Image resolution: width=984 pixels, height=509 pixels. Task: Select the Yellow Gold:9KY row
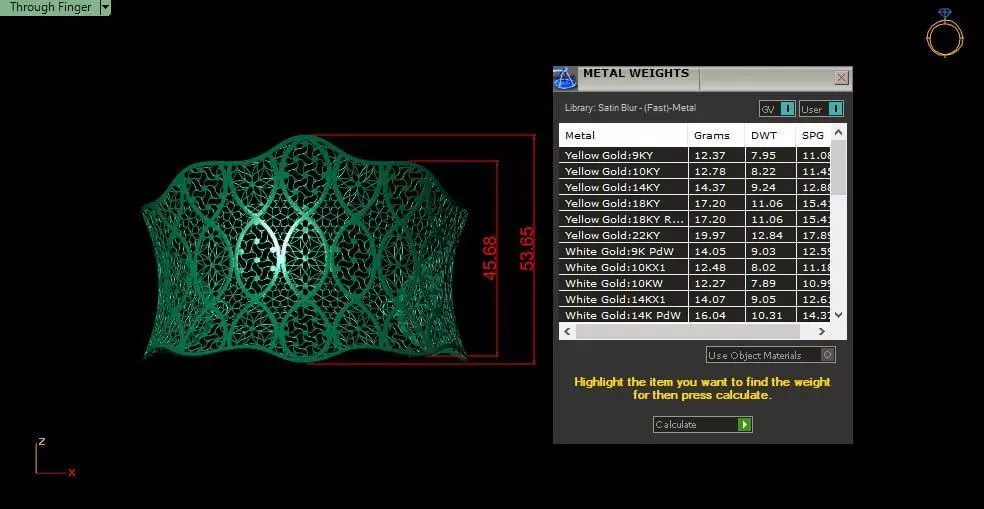695,155
